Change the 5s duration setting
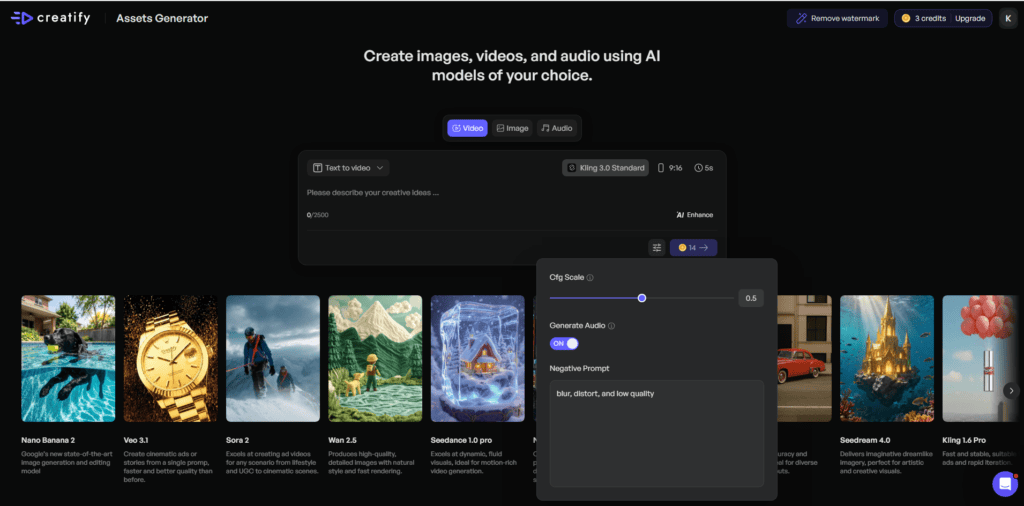This screenshot has height=506, width=1024. 703,168
